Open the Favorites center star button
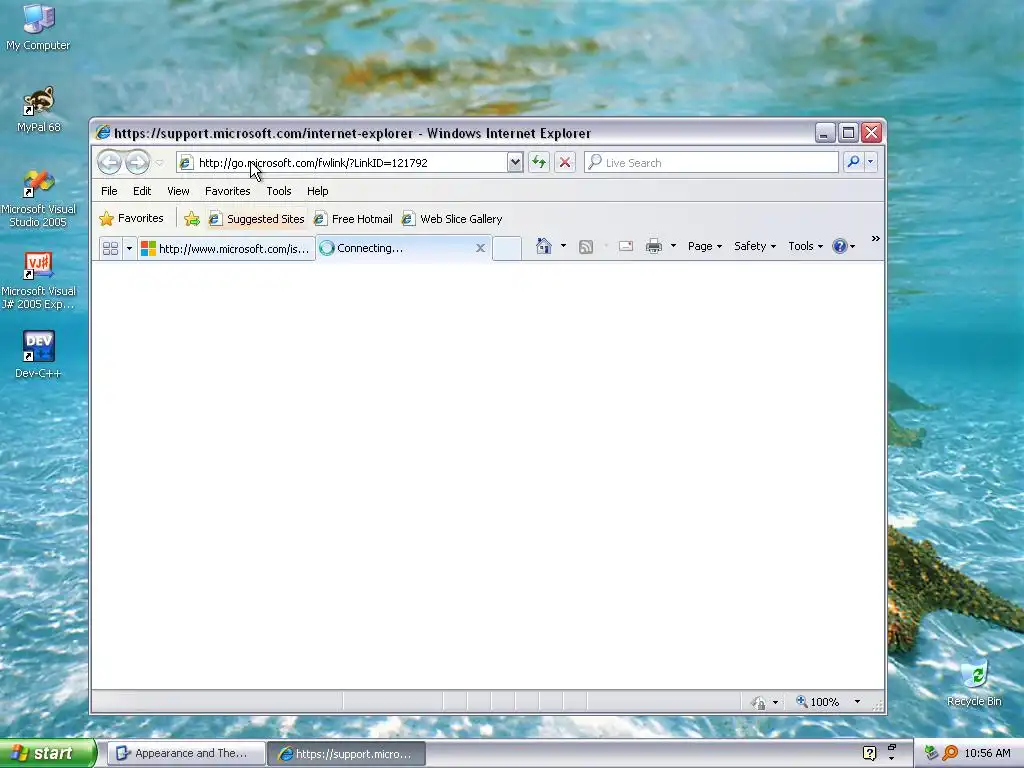This screenshot has width=1024, height=768. 131,218
